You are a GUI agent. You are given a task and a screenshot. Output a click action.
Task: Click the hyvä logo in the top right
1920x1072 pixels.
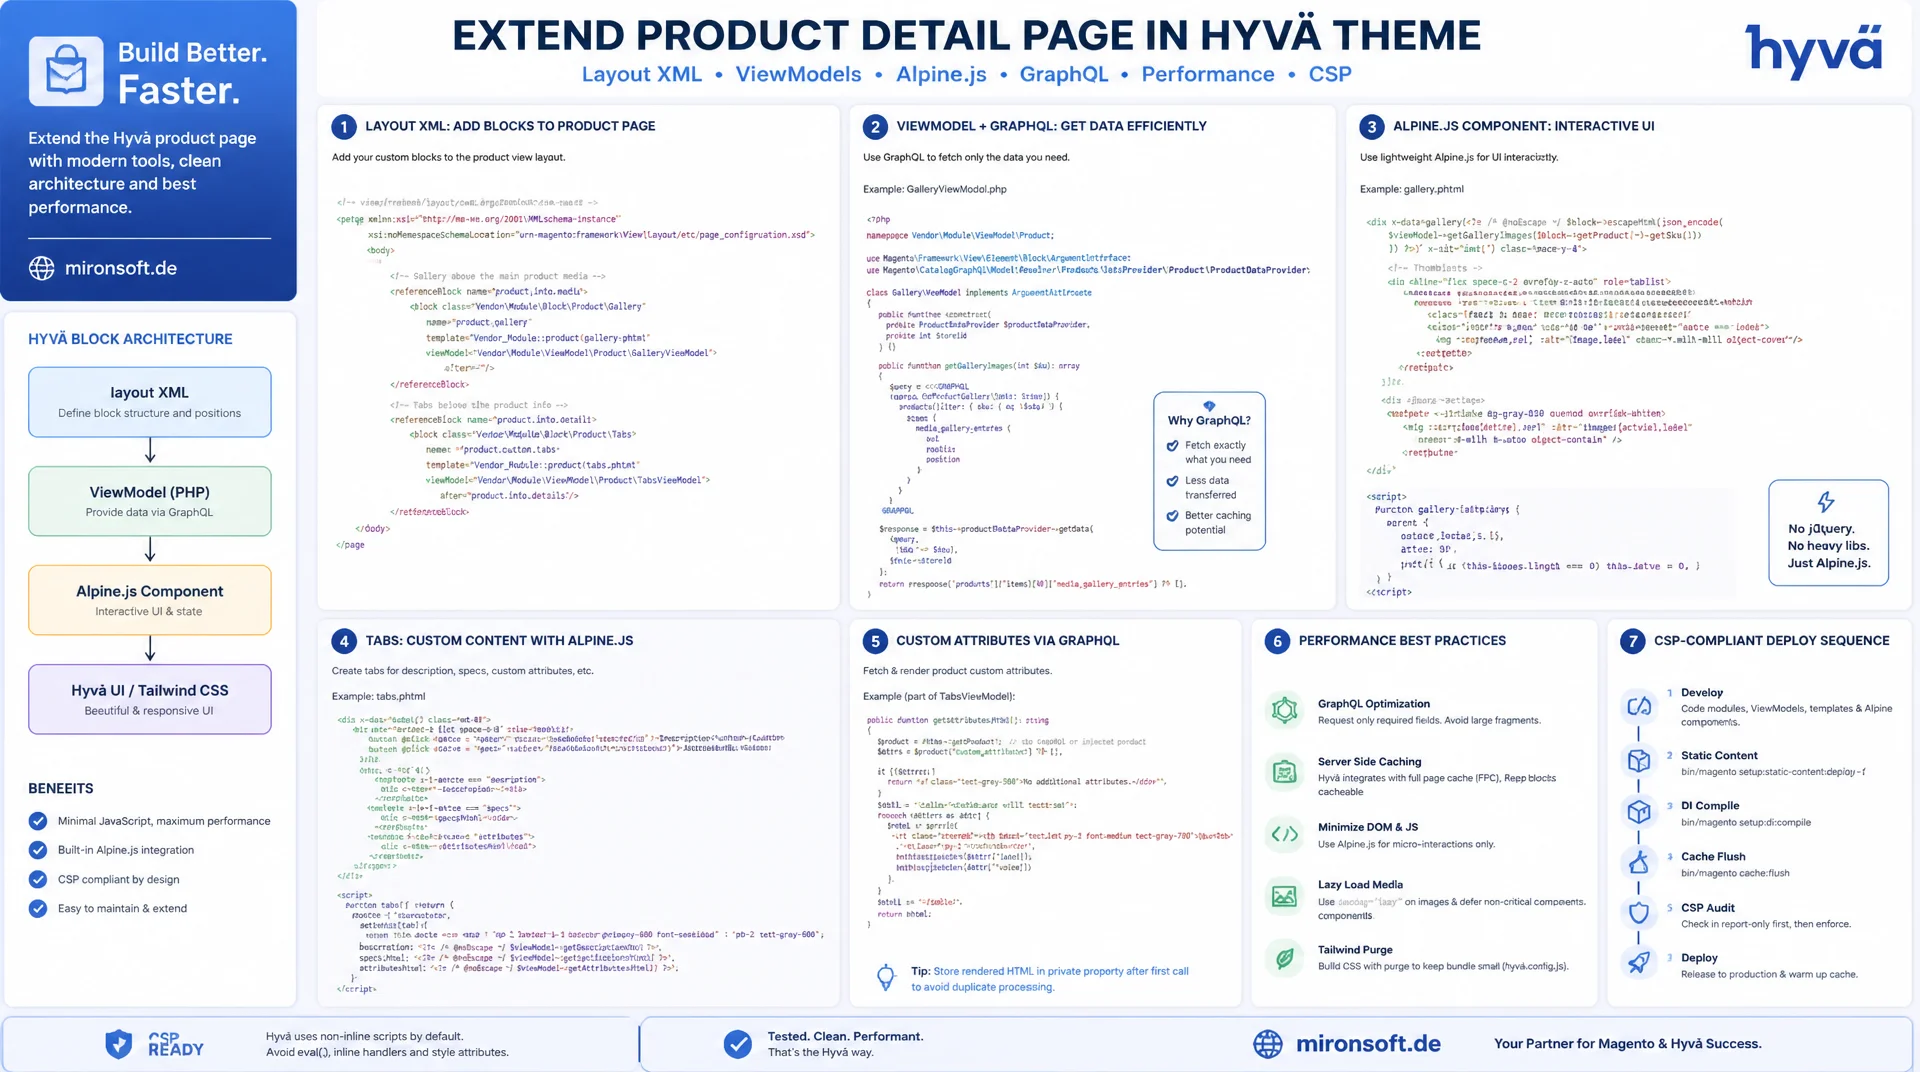[x=1814, y=50]
